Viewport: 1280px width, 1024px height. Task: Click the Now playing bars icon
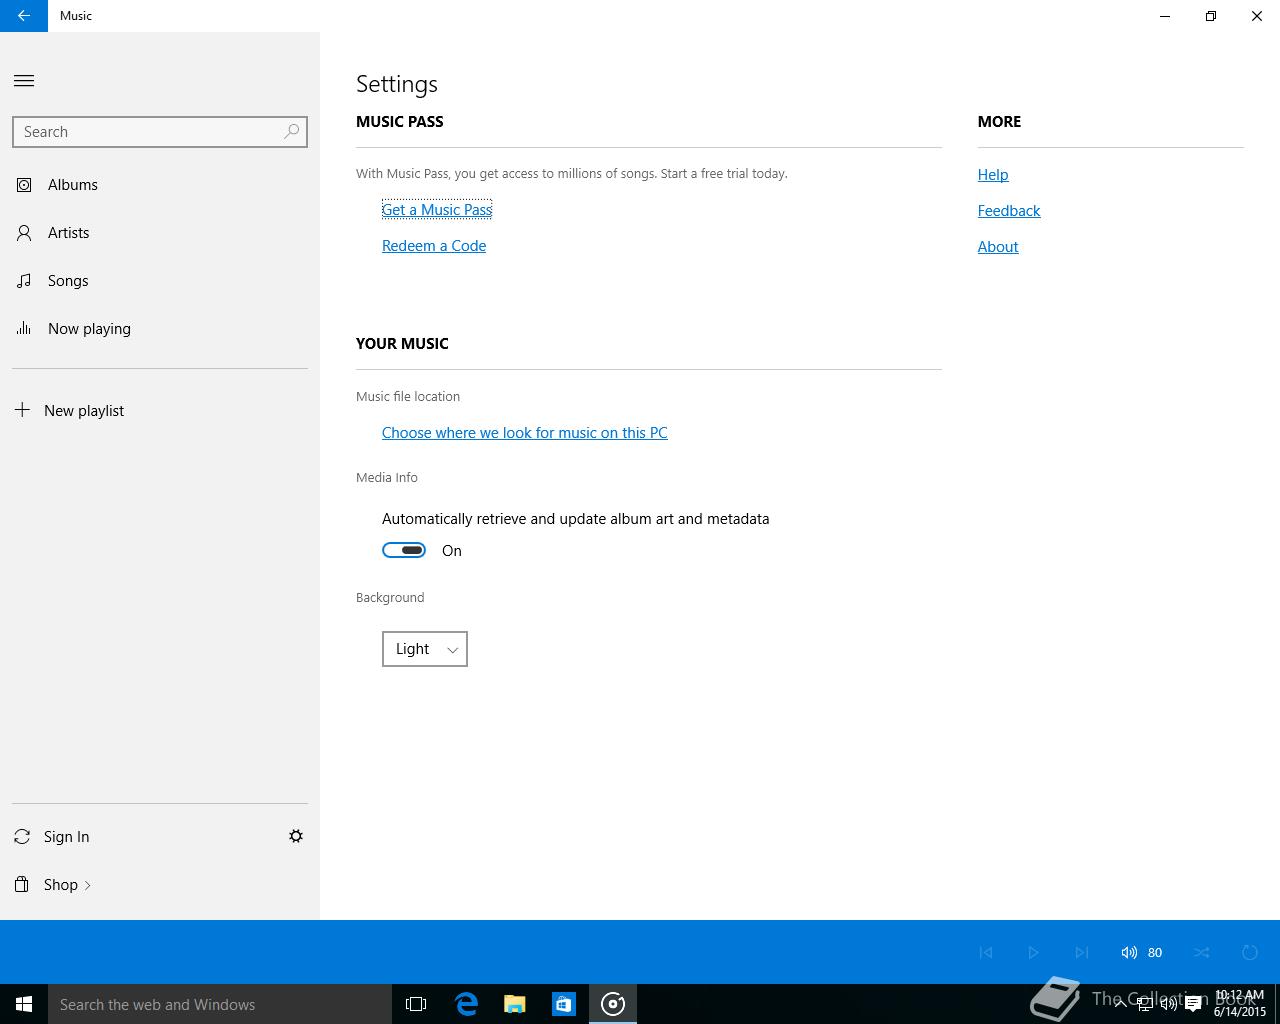[x=24, y=328]
